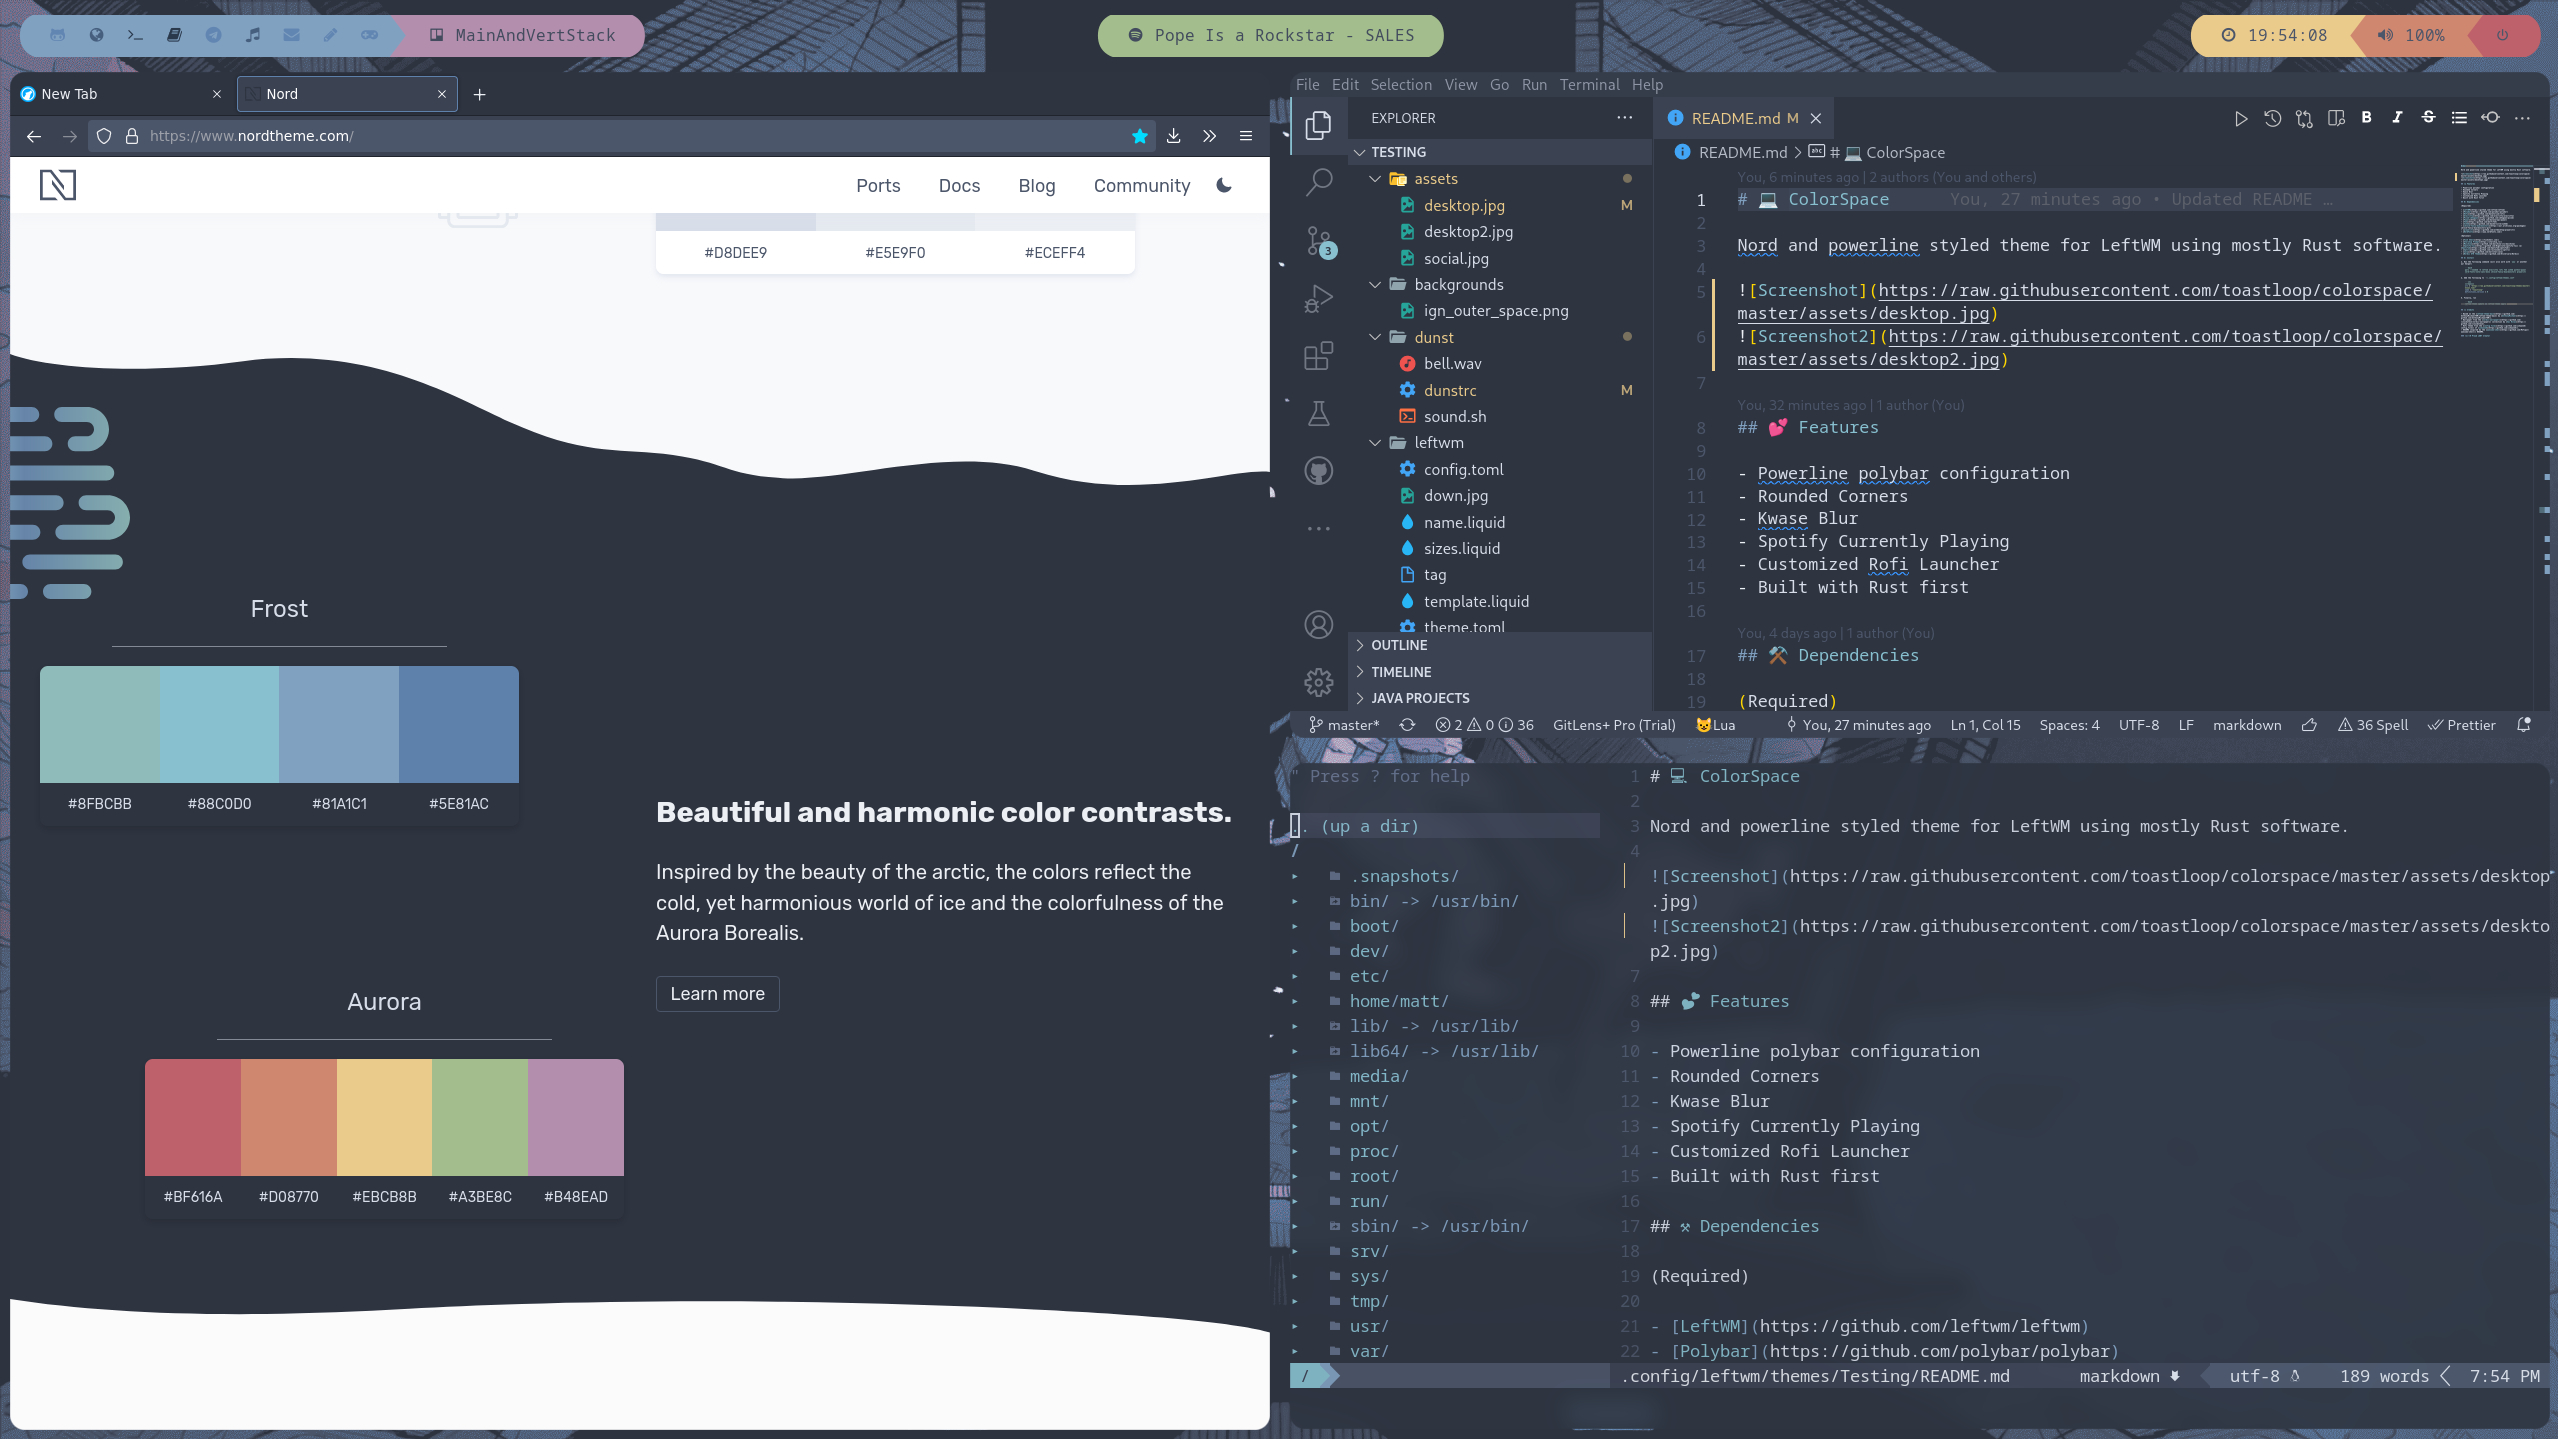2558x1439 pixels.
Task: Open the Terminal menu
Action: [x=1588, y=85]
